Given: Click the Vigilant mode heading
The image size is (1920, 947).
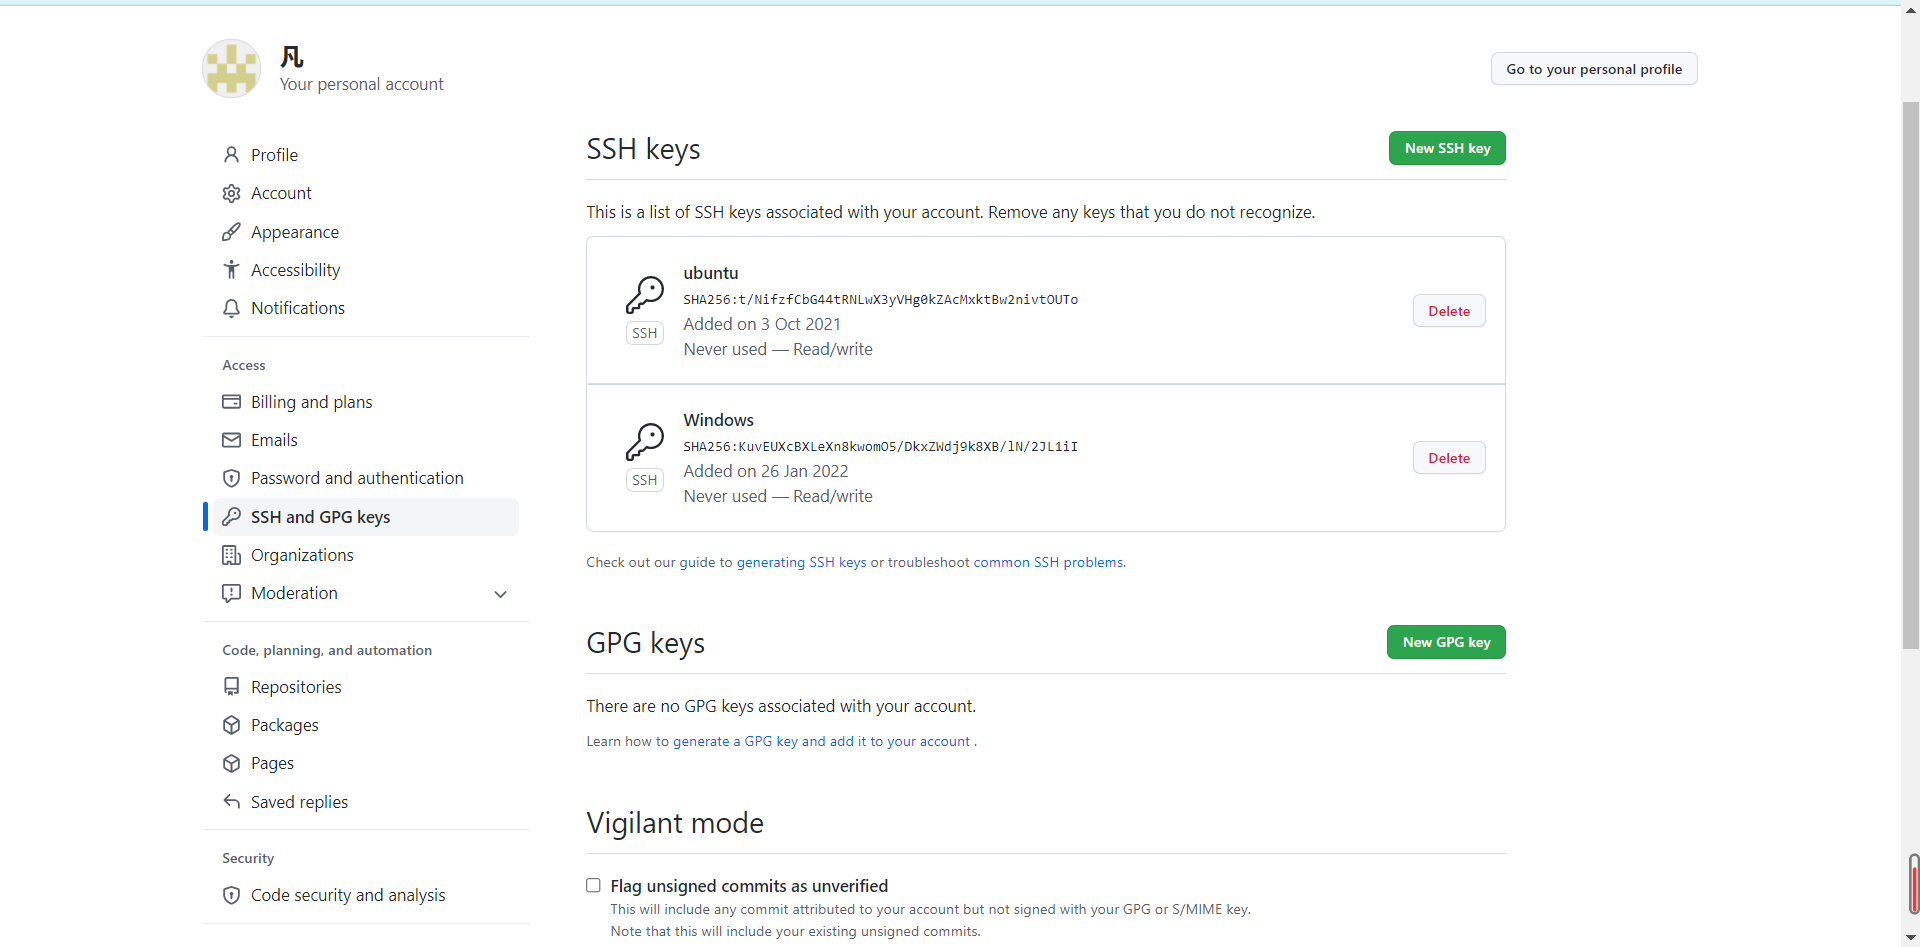Looking at the screenshot, I should click(x=675, y=823).
